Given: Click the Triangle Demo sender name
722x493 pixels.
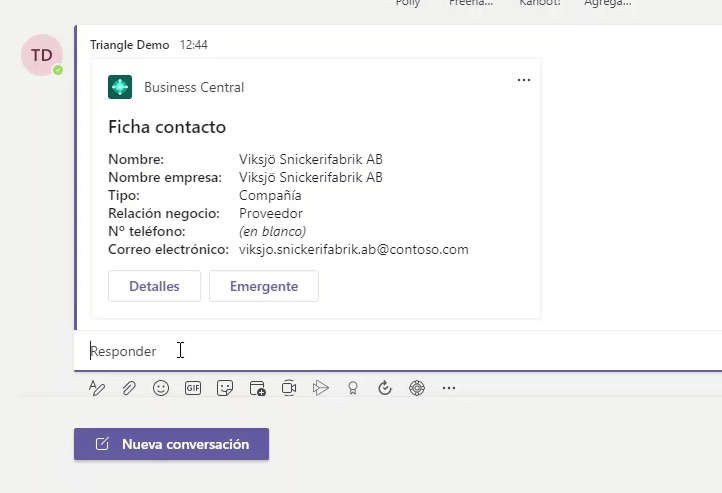Looking at the screenshot, I should click(129, 45).
